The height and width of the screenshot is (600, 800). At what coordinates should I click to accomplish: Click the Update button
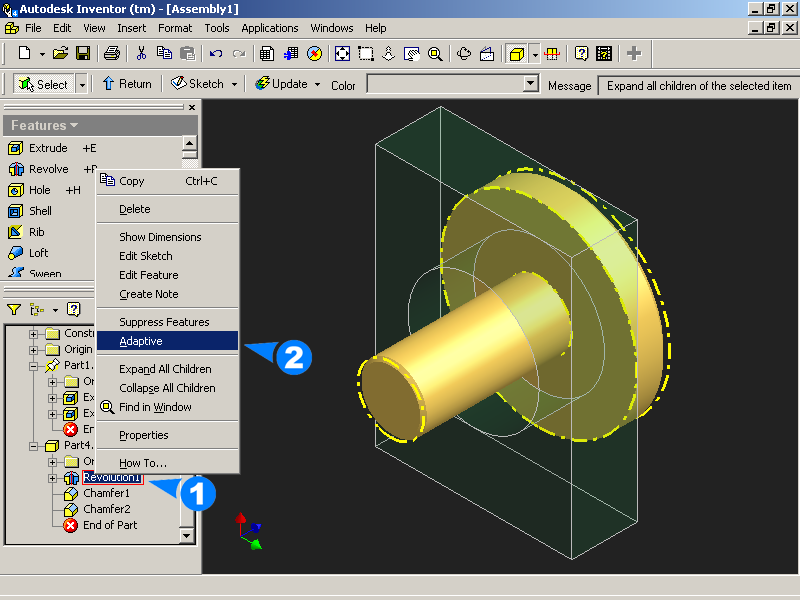pos(282,84)
